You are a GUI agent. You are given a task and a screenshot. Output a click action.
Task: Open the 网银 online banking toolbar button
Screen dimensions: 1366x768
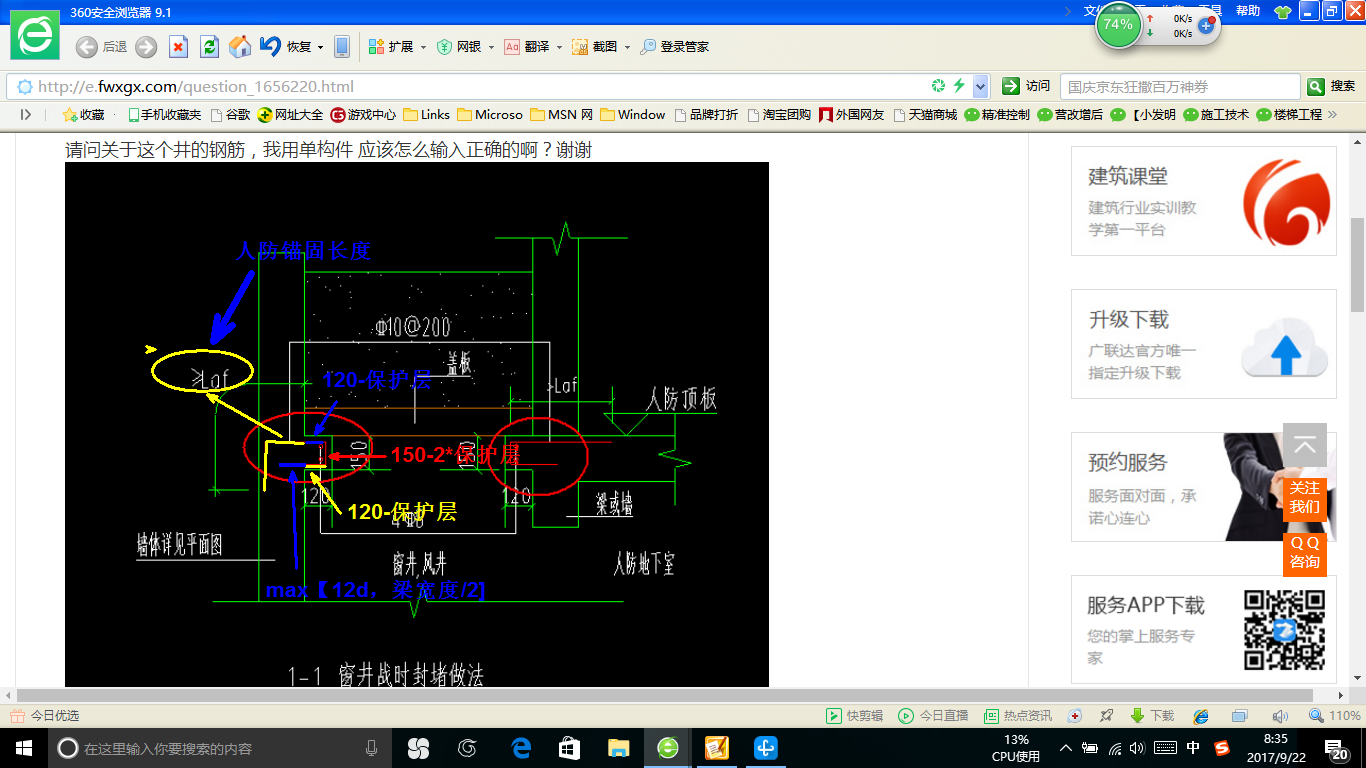[x=459, y=47]
